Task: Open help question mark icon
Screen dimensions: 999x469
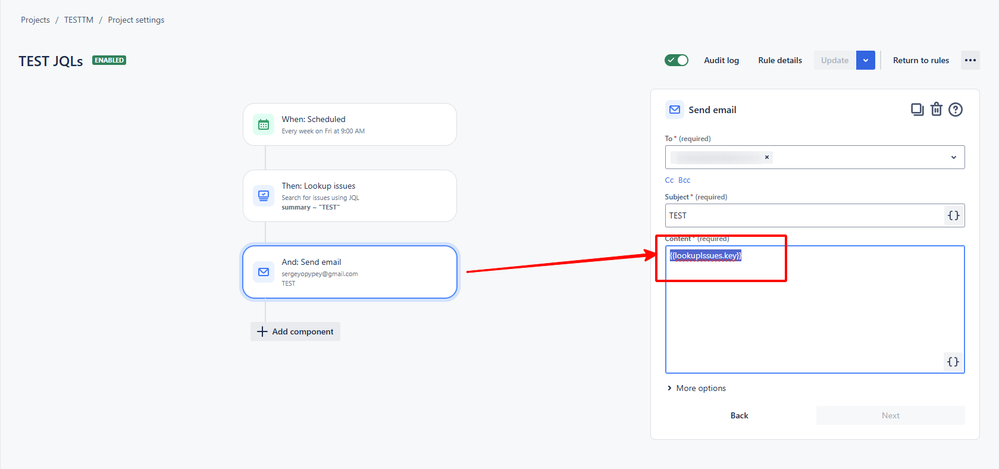Action: (955, 110)
